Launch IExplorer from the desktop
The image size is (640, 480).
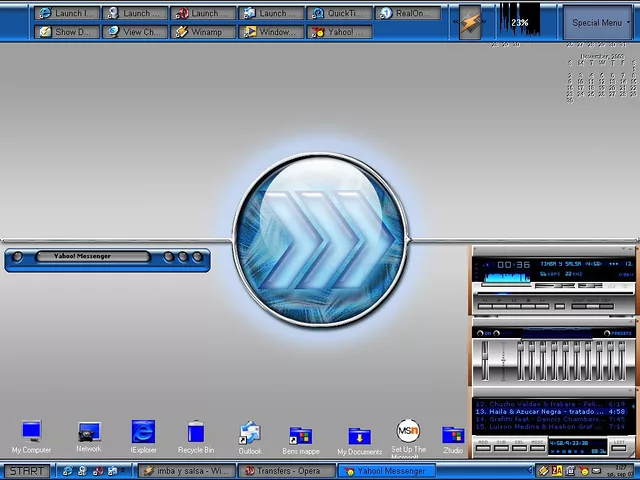[143, 433]
